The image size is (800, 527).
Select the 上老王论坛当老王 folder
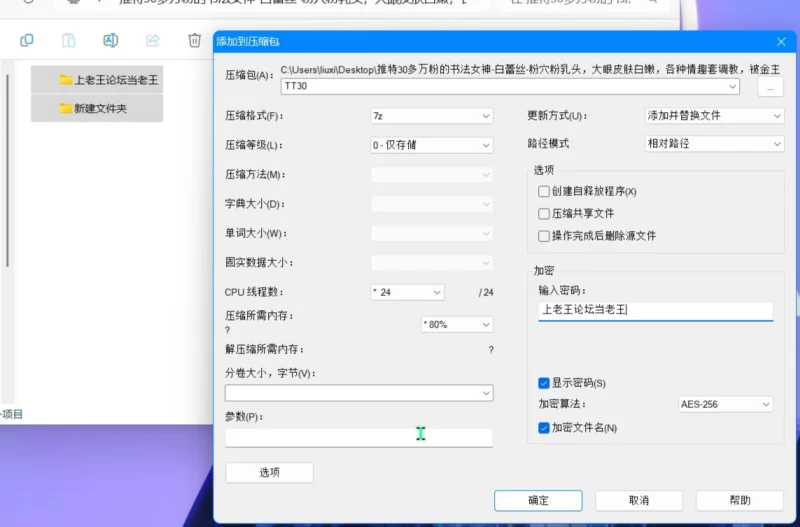pyautogui.click(x=97, y=80)
